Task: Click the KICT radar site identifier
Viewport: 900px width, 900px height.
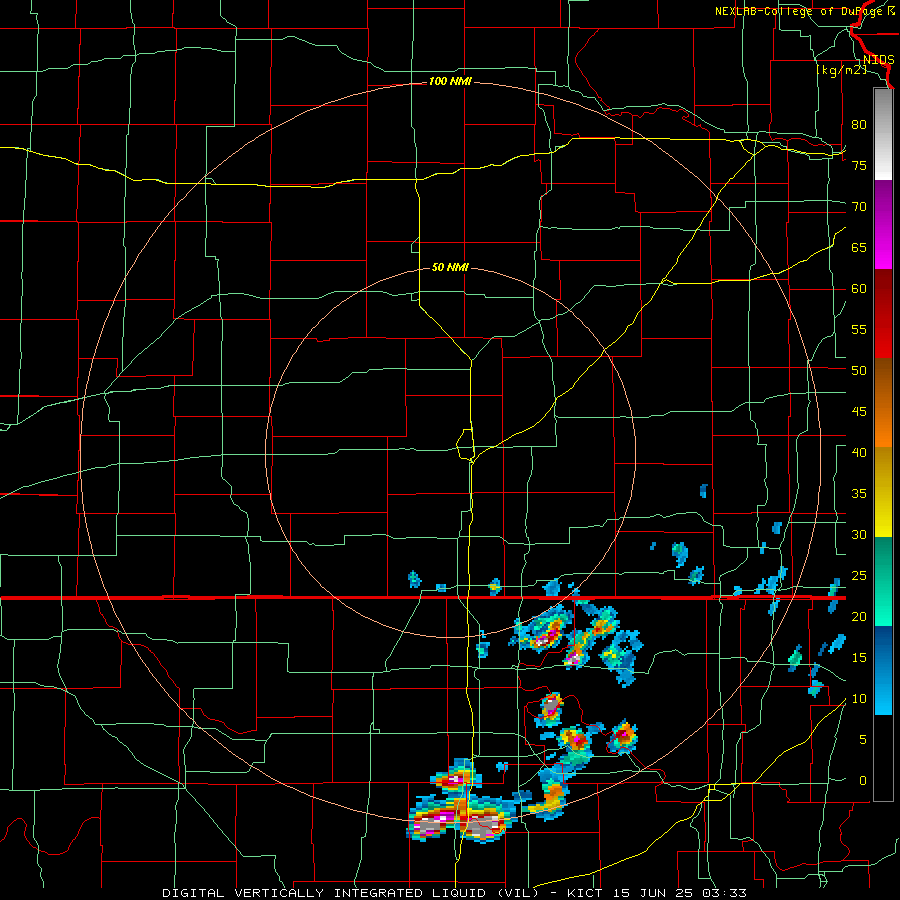Action: (x=585, y=893)
